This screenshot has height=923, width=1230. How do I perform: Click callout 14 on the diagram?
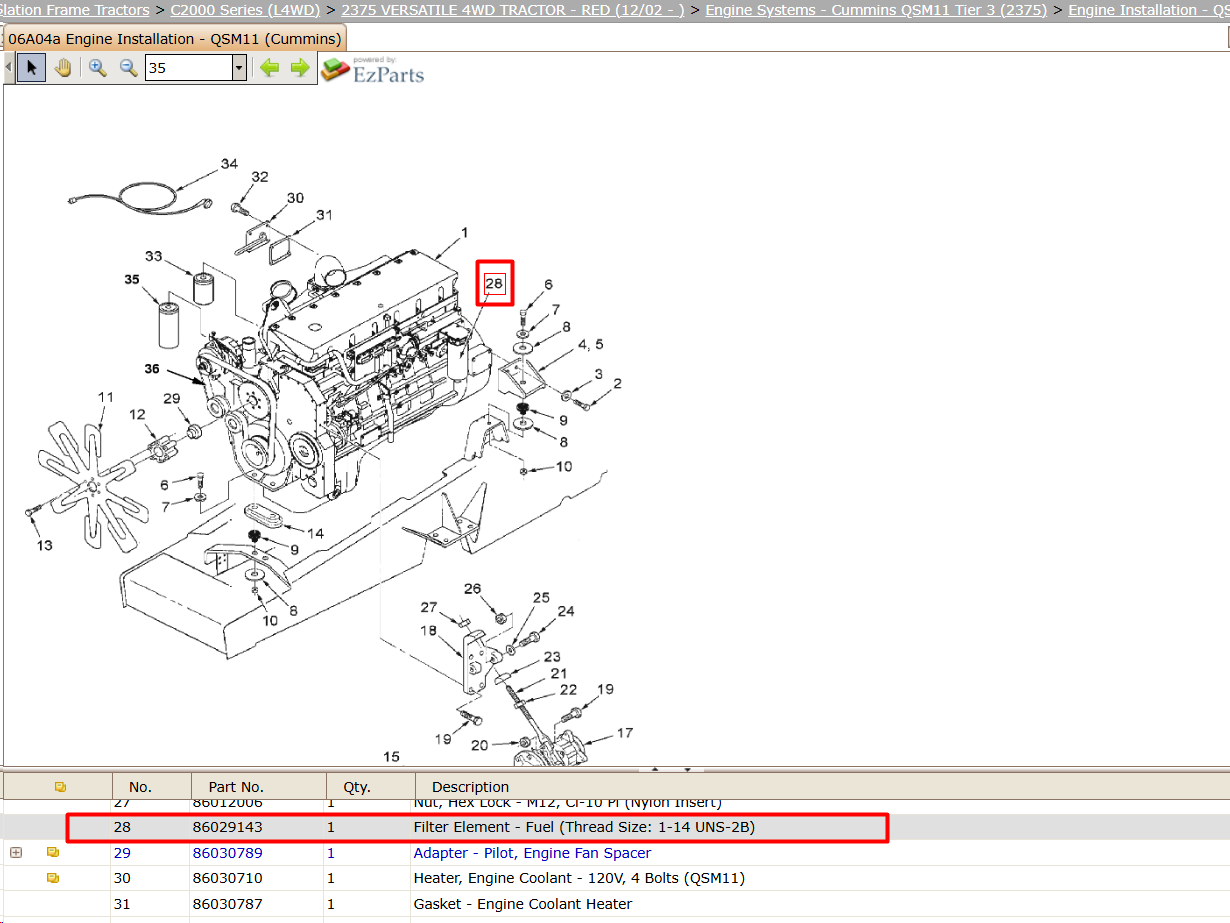click(315, 533)
